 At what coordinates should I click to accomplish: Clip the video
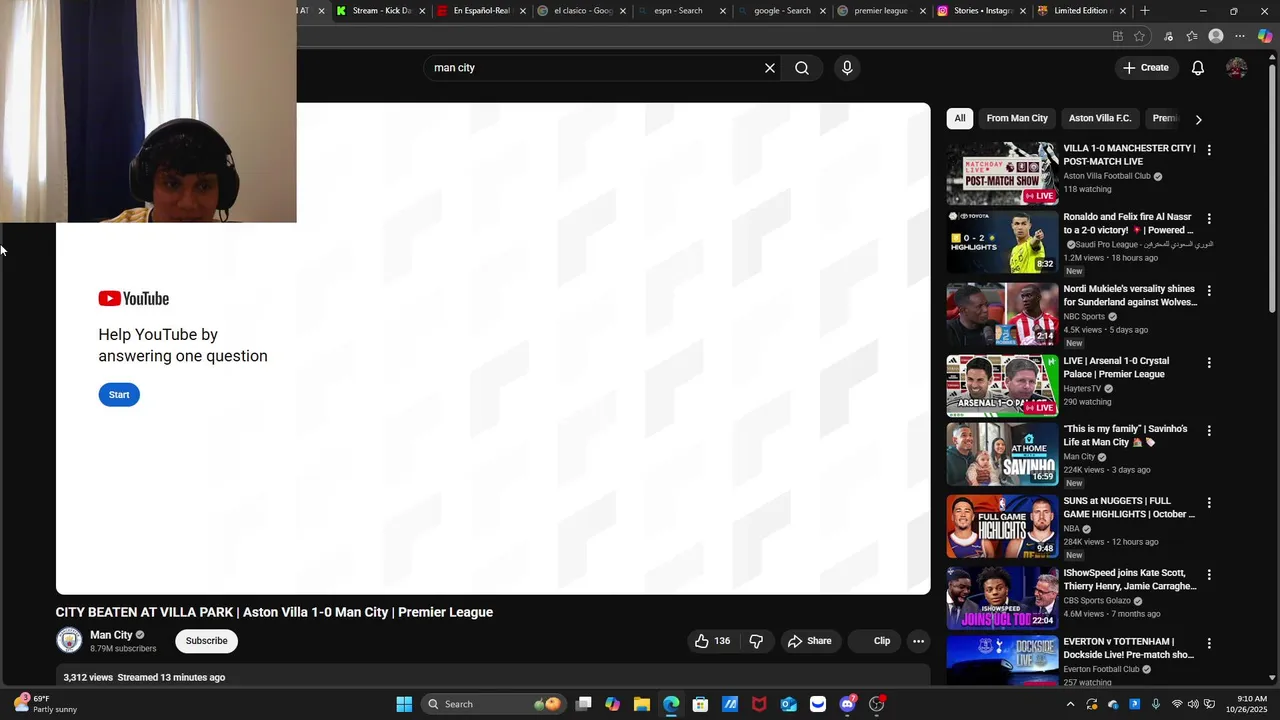[874, 641]
